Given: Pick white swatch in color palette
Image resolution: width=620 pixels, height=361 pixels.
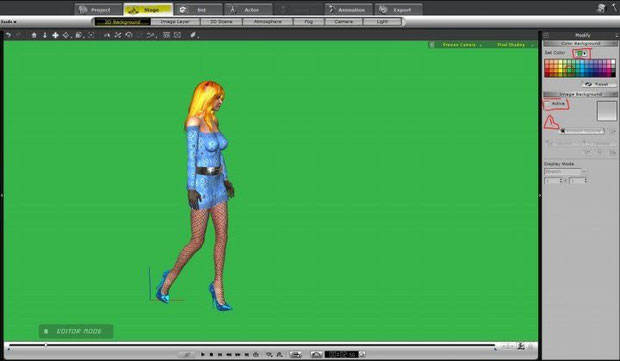Looking at the screenshot, I should (x=613, y=62).
